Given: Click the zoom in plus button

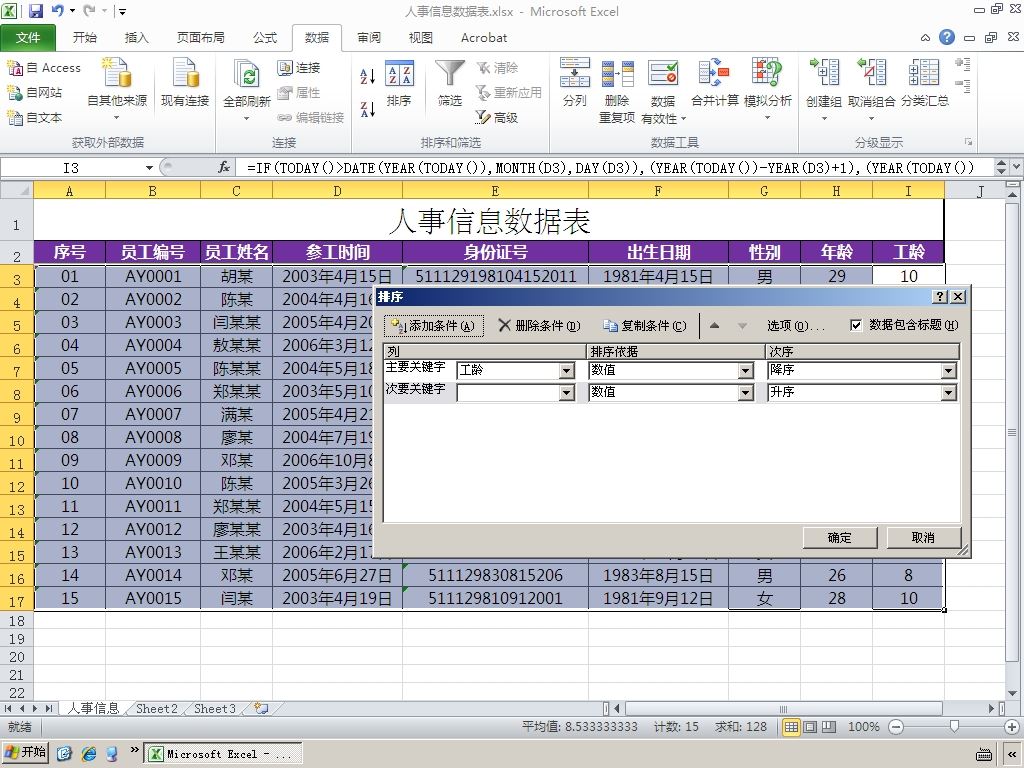Looking at the screenshot, I should point(1012,727).
